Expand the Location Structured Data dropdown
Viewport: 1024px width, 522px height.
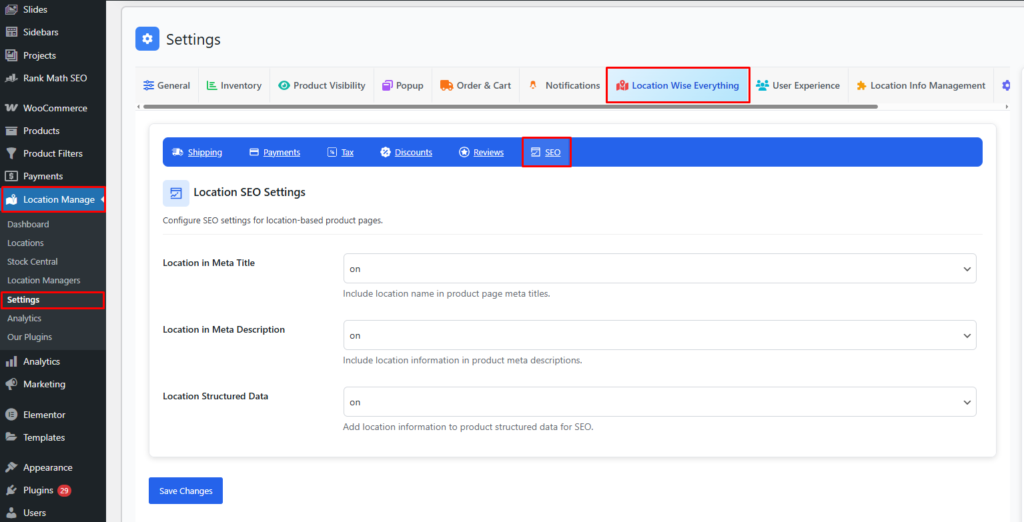(659, 402)
